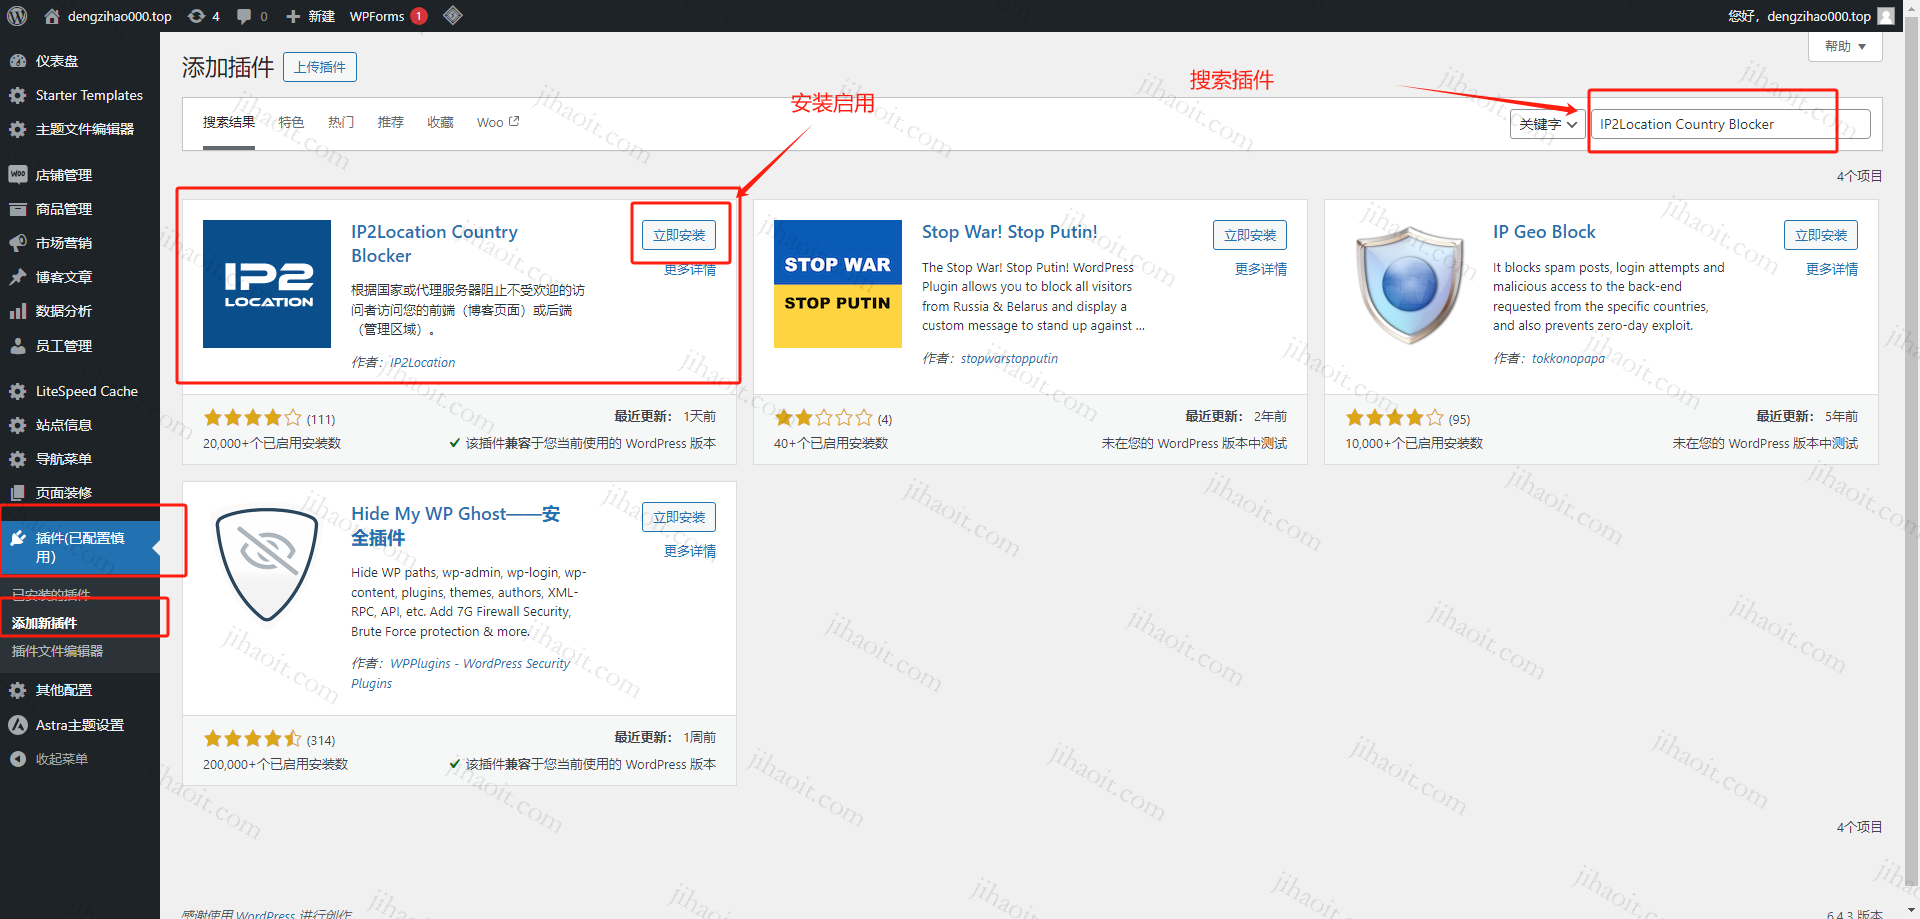The width and height of the screenshot is (1920, 919).
Task: Open IP2Location Country Blocker title link
Action: 434,244
